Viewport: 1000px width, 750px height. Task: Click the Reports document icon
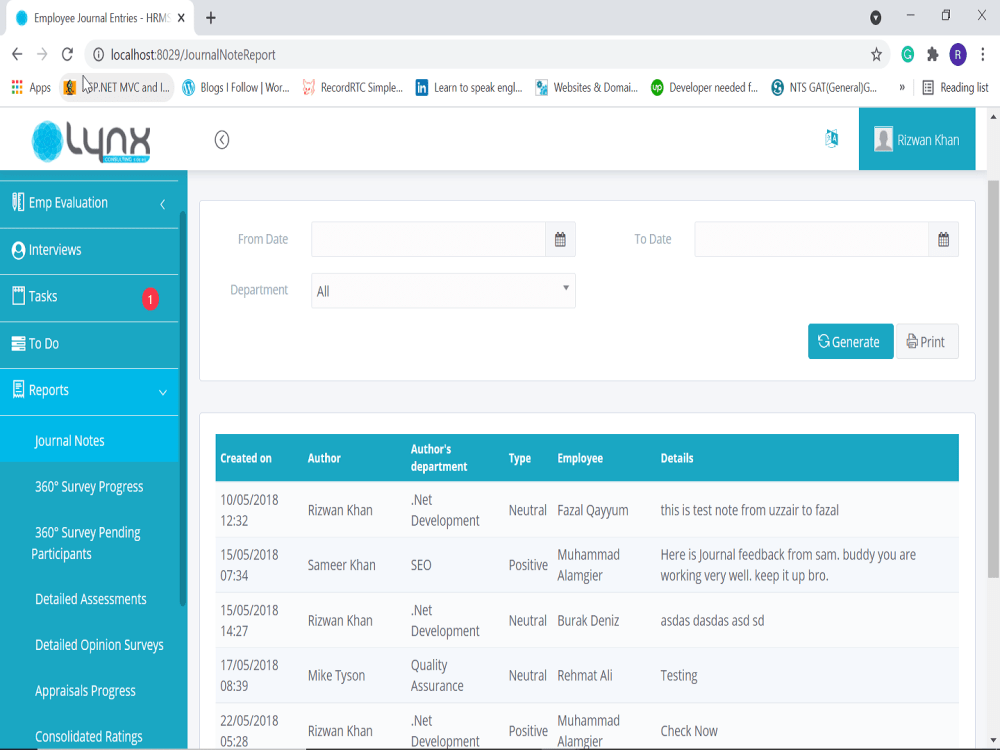click(18, 389)
